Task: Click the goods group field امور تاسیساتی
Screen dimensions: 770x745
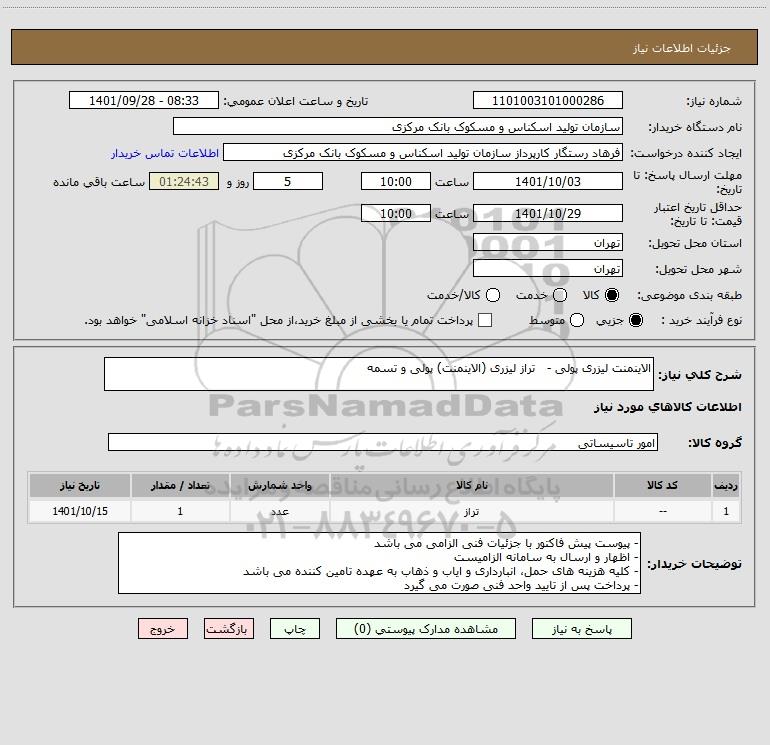Action: [x=383, y=442]
